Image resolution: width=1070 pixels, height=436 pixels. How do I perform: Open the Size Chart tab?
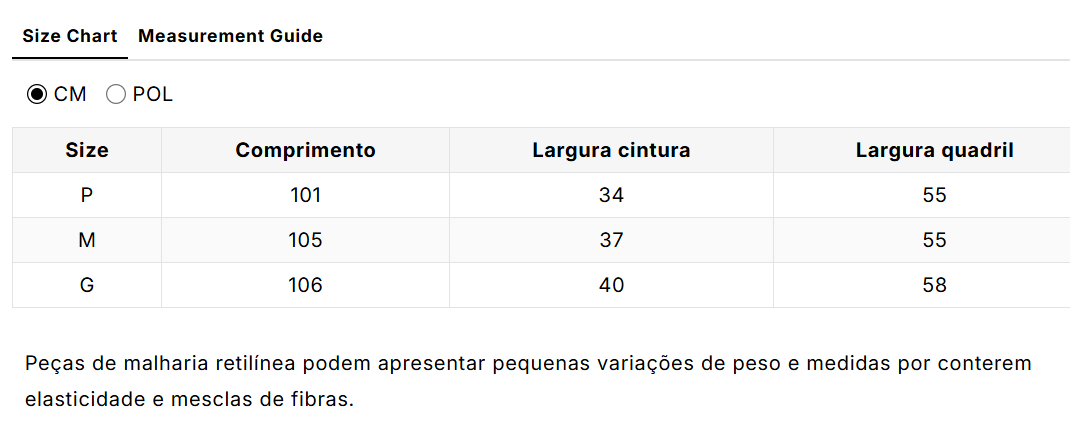click(x=70, y=36)
